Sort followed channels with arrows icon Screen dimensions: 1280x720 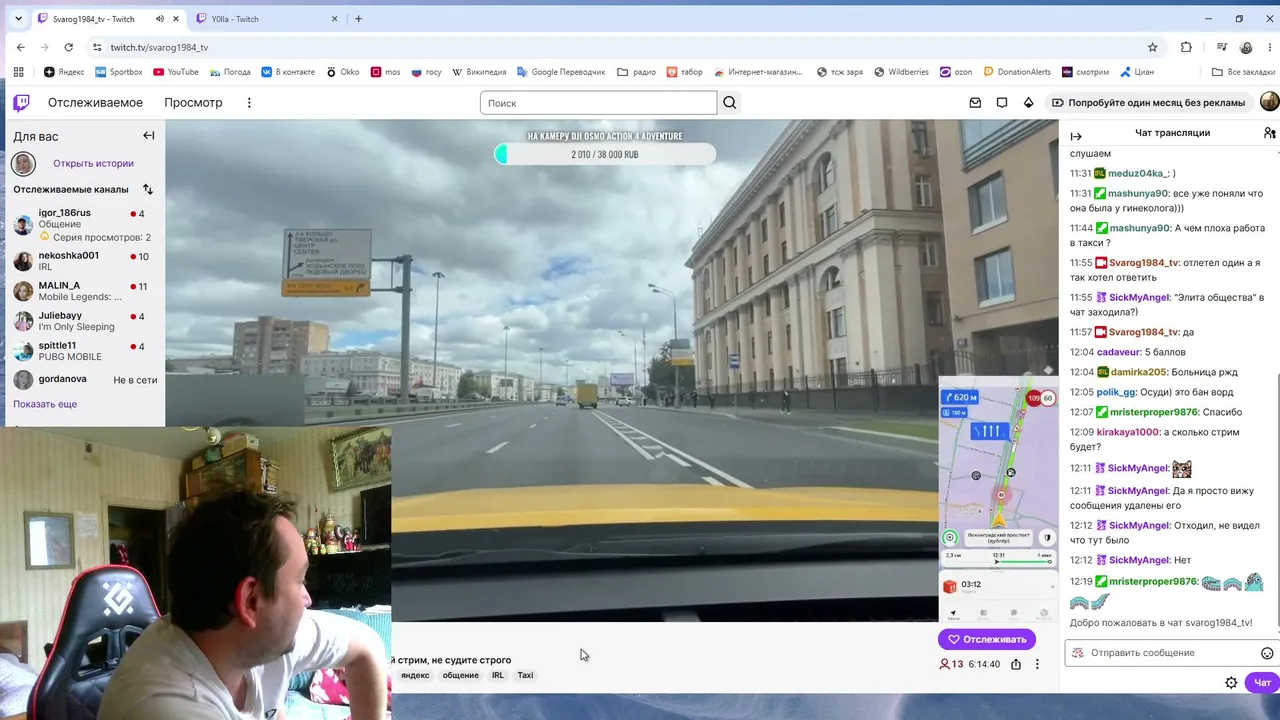[x=148, y=189]
